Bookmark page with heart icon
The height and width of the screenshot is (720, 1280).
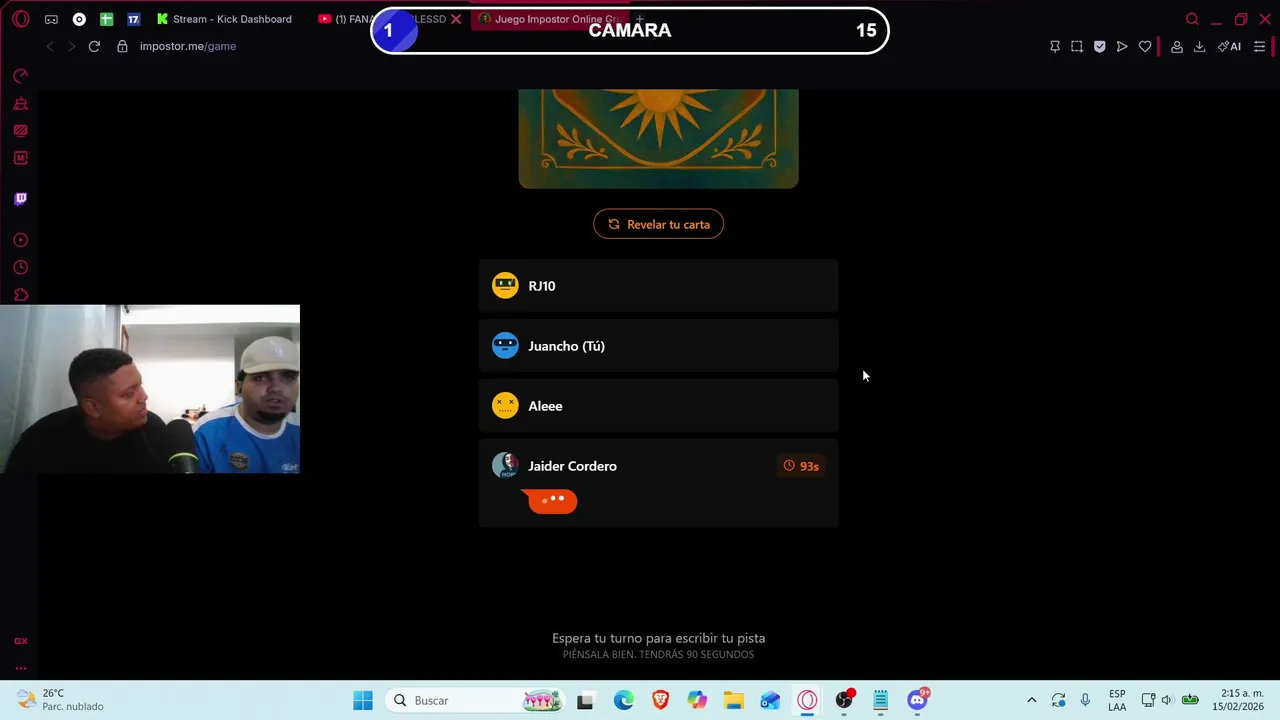pyautogui.click(x=1145, y=46)
